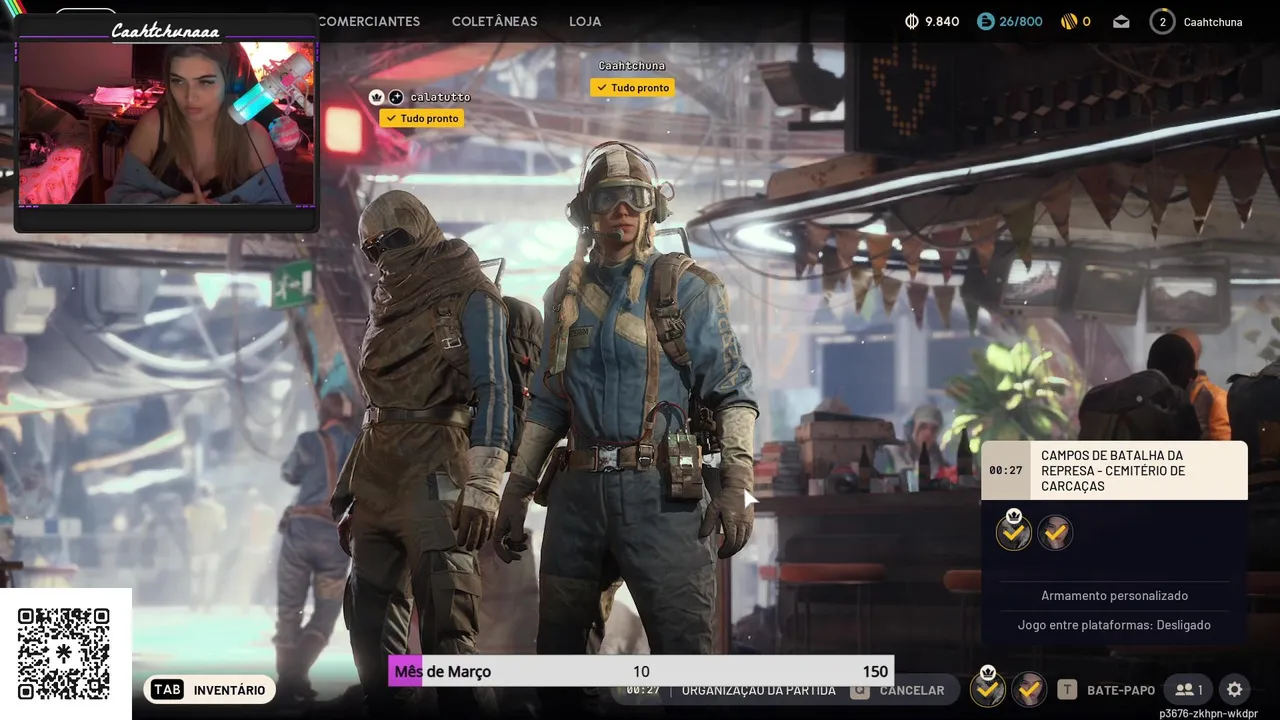Open the level 2 player badge
The width and height of the screenshot is (1280, 720).
1162,21
